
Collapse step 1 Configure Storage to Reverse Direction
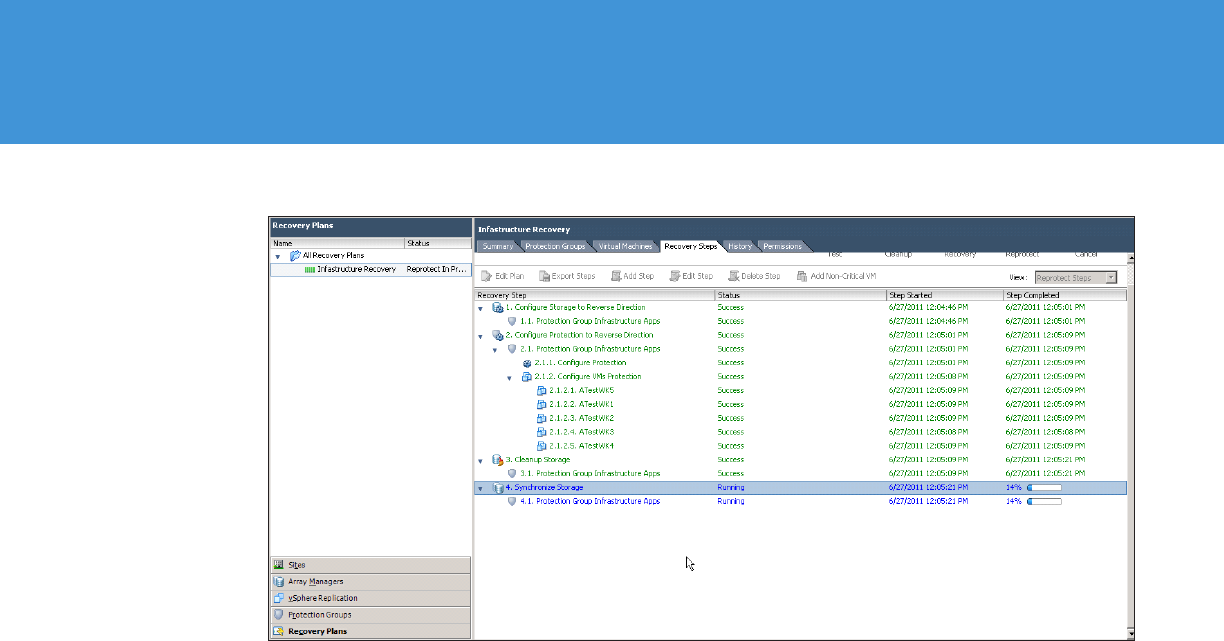pyautogui.click(x=481, y=308)
